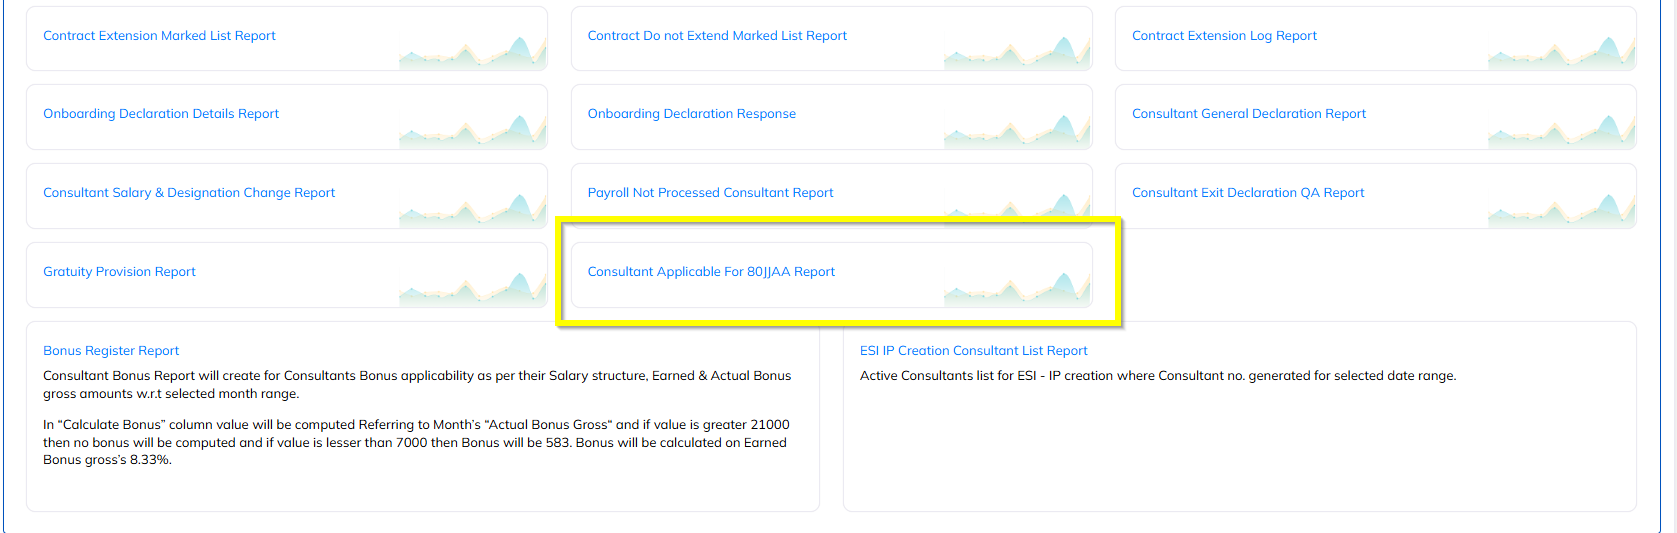Viewport: 1677px width, 533px height.
Task: Open the Contract Extension Log Report link
Action: (x=1224, y=36)
